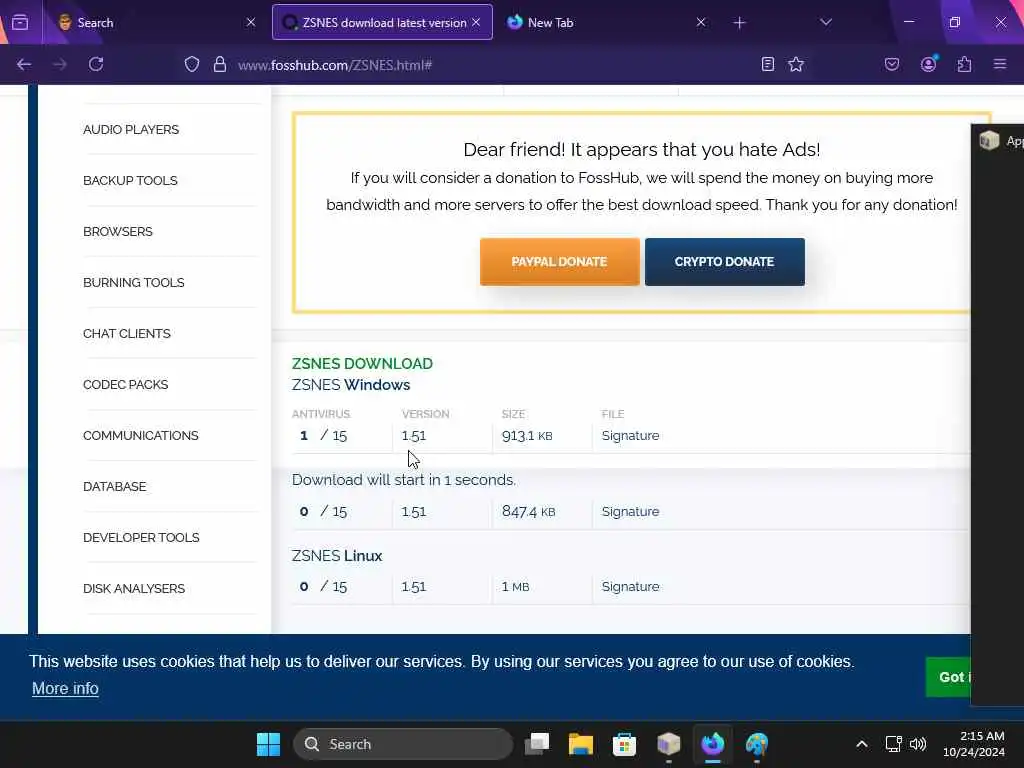This screenshot has height=768, width=1024.
Task: Click the ZSNES Download heading
Action: click(362, 364)
